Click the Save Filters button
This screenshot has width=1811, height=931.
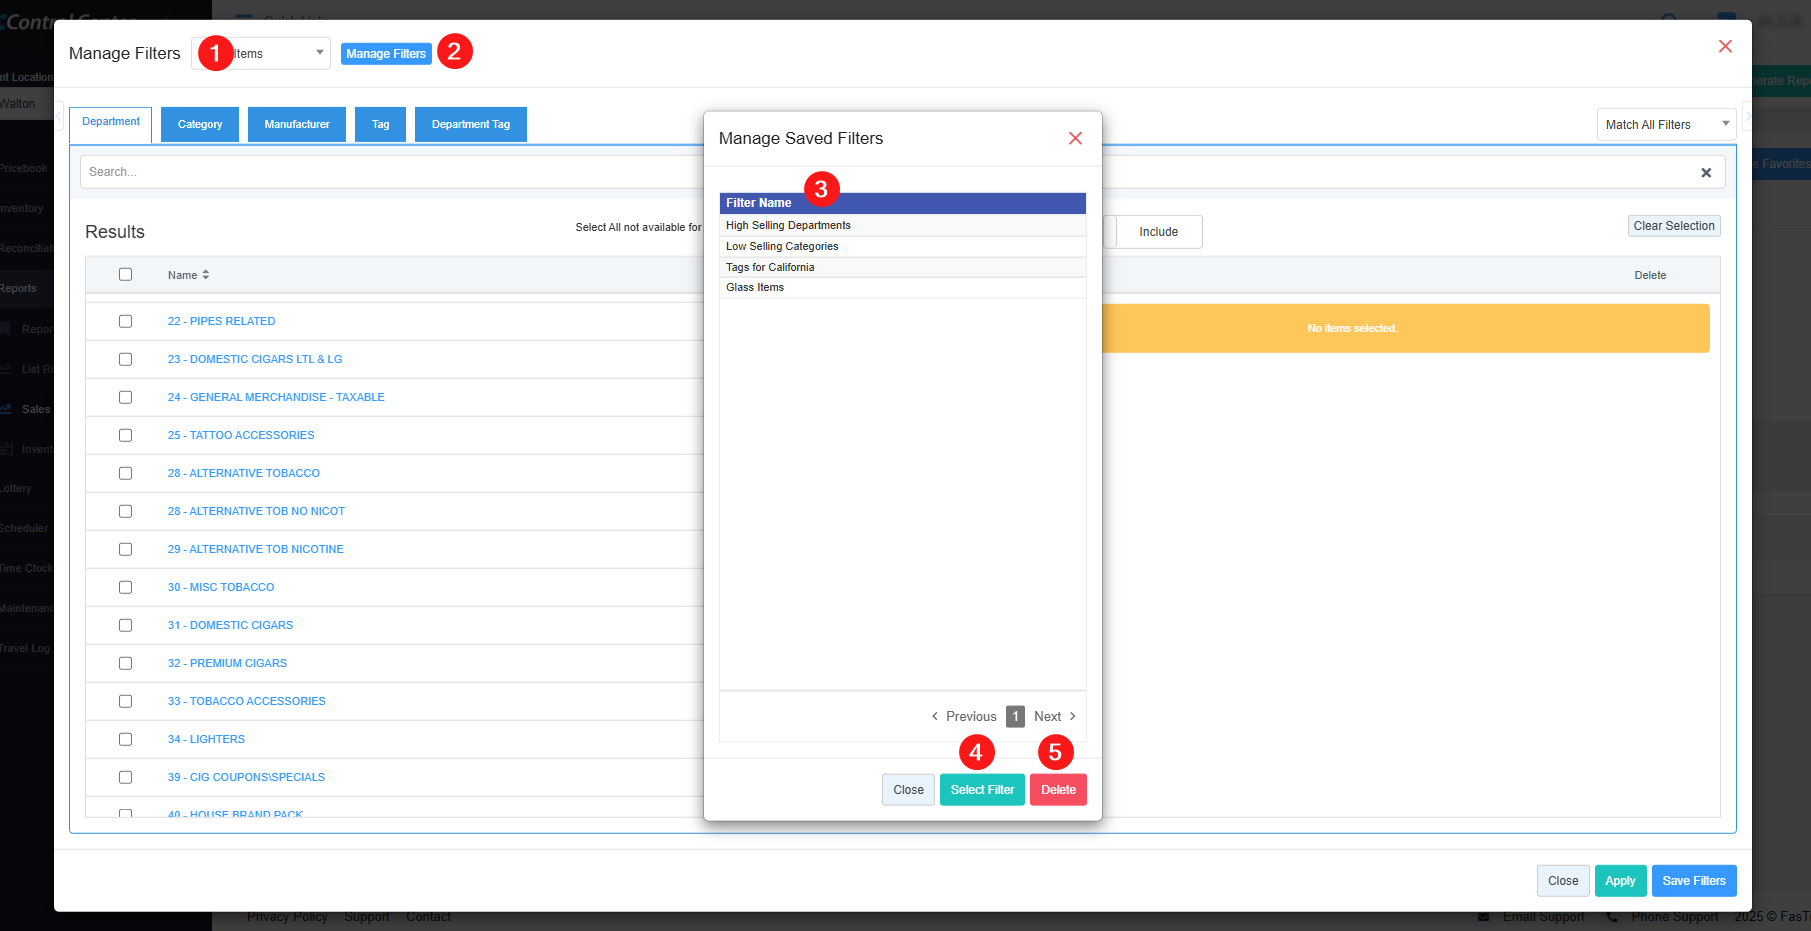pos(1693,881)
